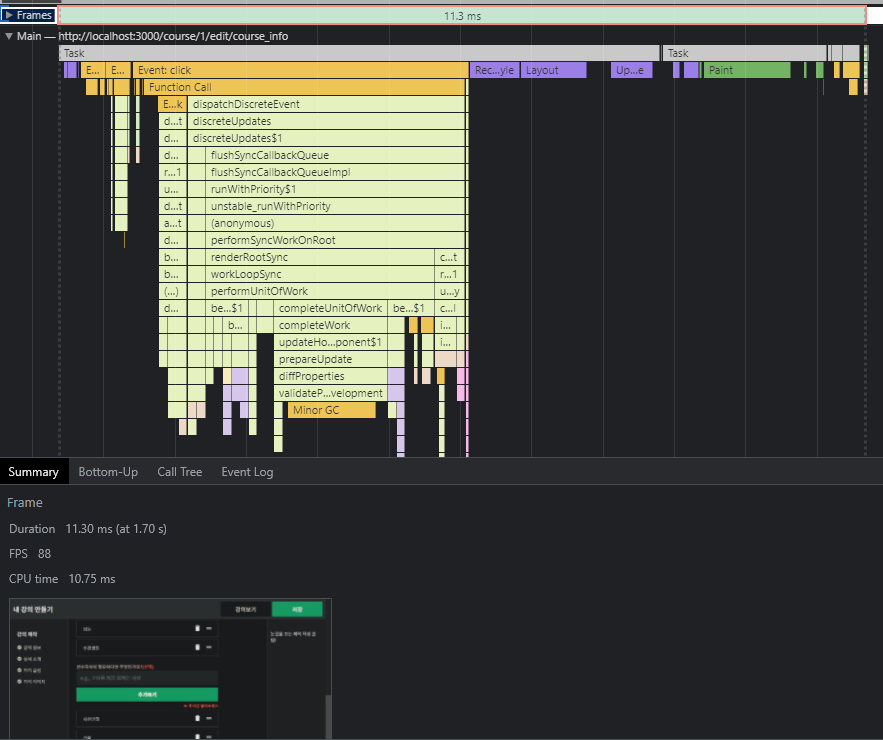Select the Up...e update event
Image resolution: width=883 pixels, height=740 pixels.
pos(631,70)
